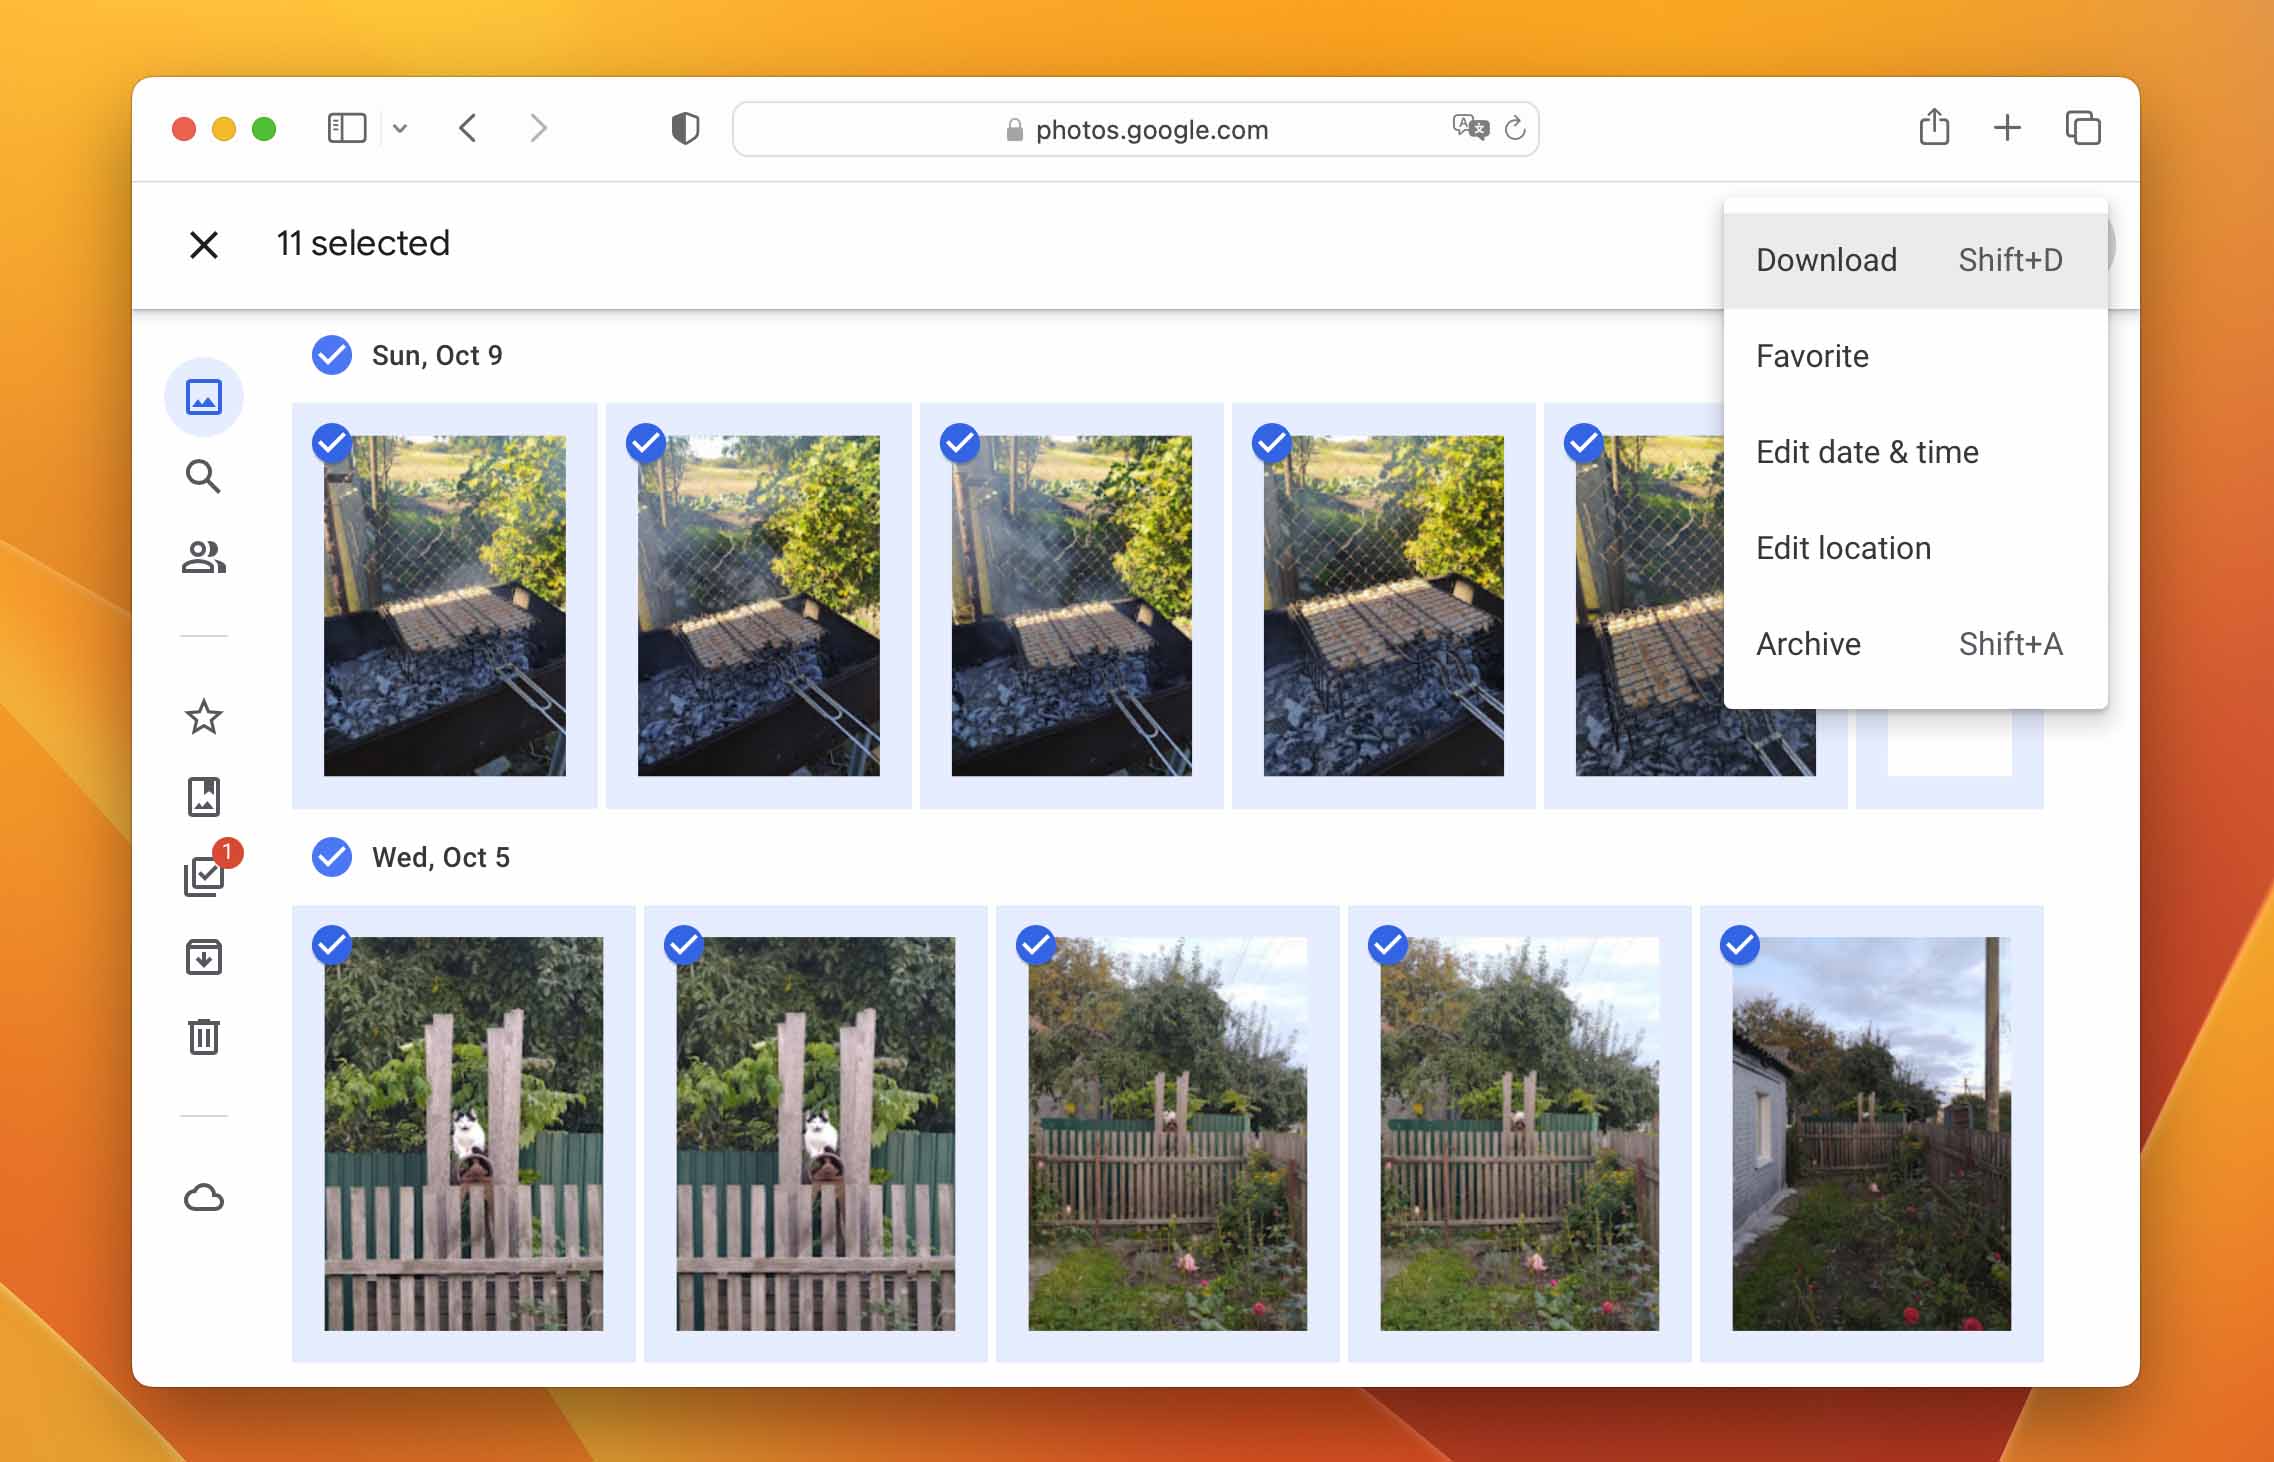Expand the sidebar dropdown chevron in Safari toolbar
2274x1462 pixels.
[x=400, y=128]
